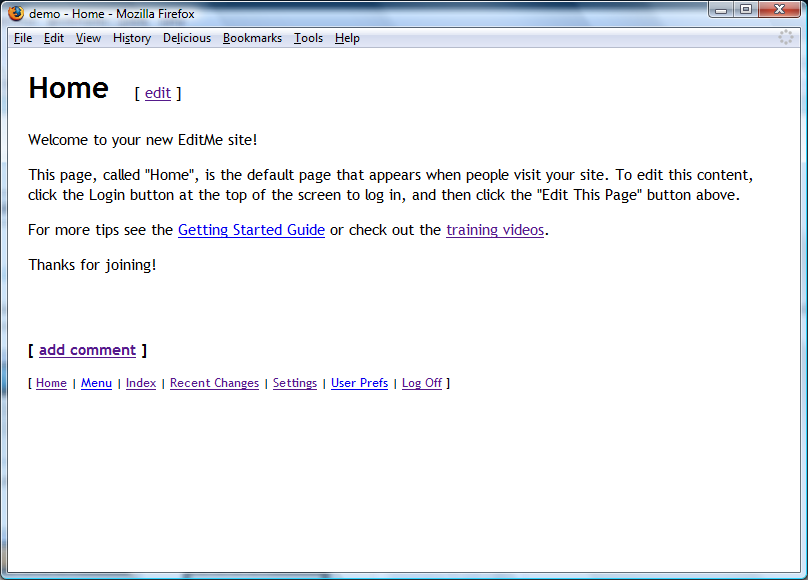Open the Getting Started Guide link
This screenshot has height=580, width=808.
[x=251, y=230]
